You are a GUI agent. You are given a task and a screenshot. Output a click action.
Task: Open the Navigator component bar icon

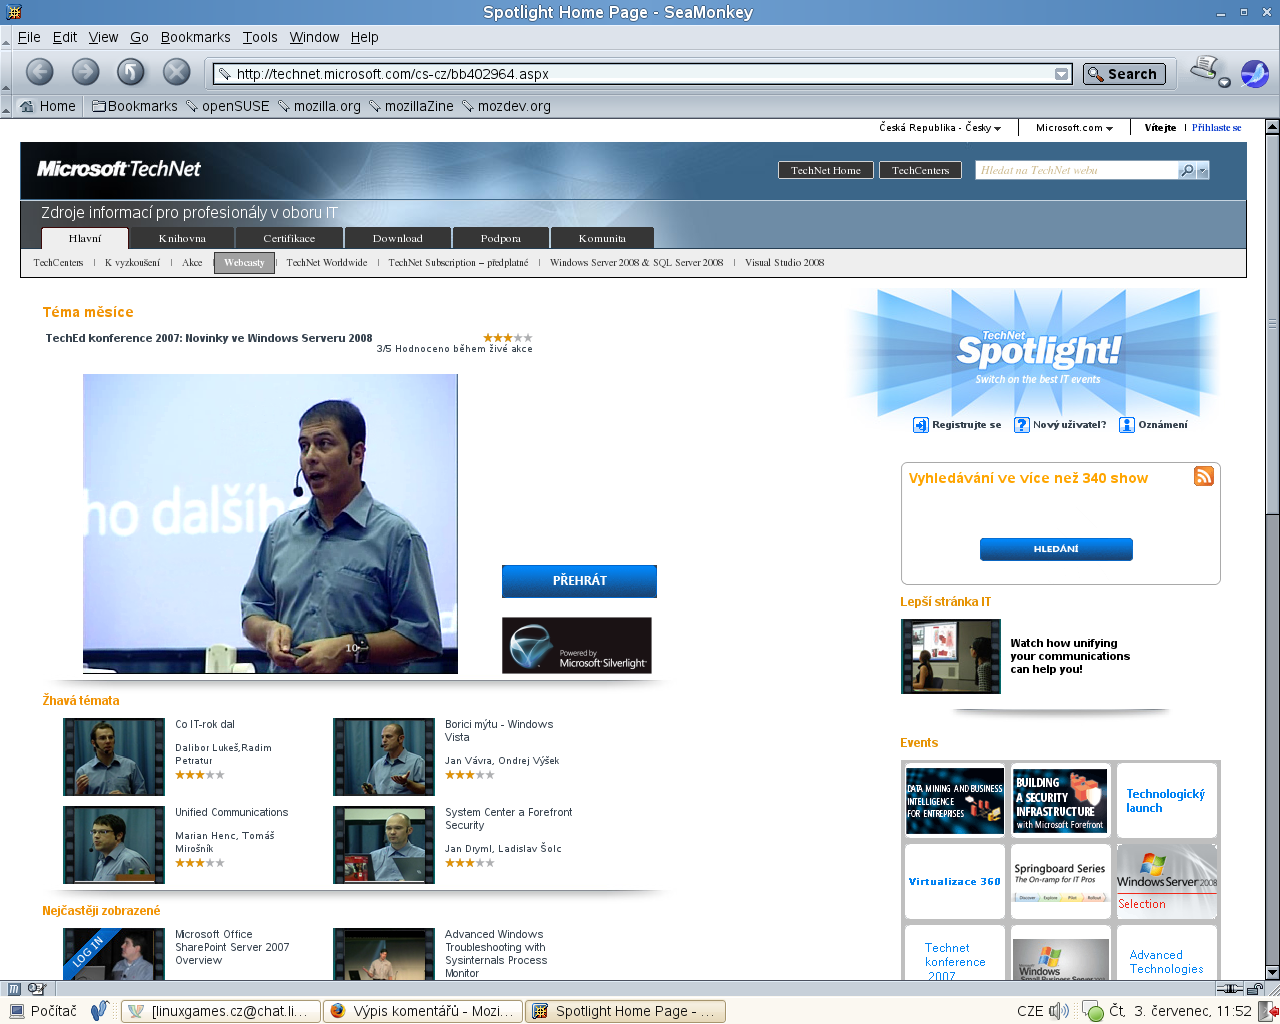[x=14, y=989]
